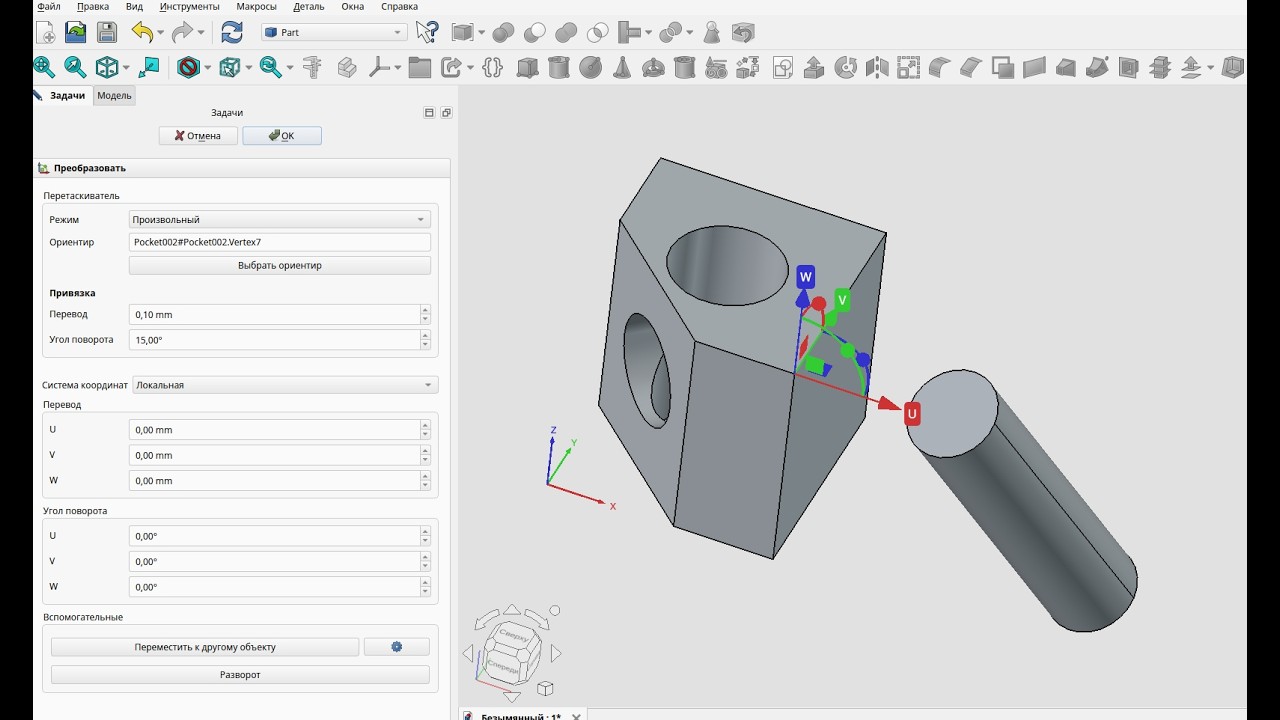Click Выбрать ориентир button
The width and height of the screenshot is (1280, 720).
280,266
